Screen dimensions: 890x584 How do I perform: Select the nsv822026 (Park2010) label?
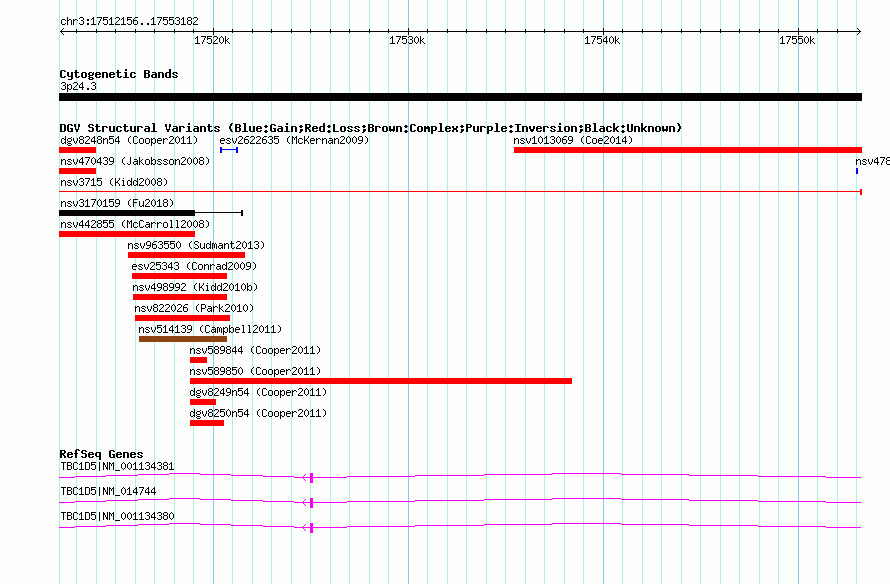click(194, 308)
